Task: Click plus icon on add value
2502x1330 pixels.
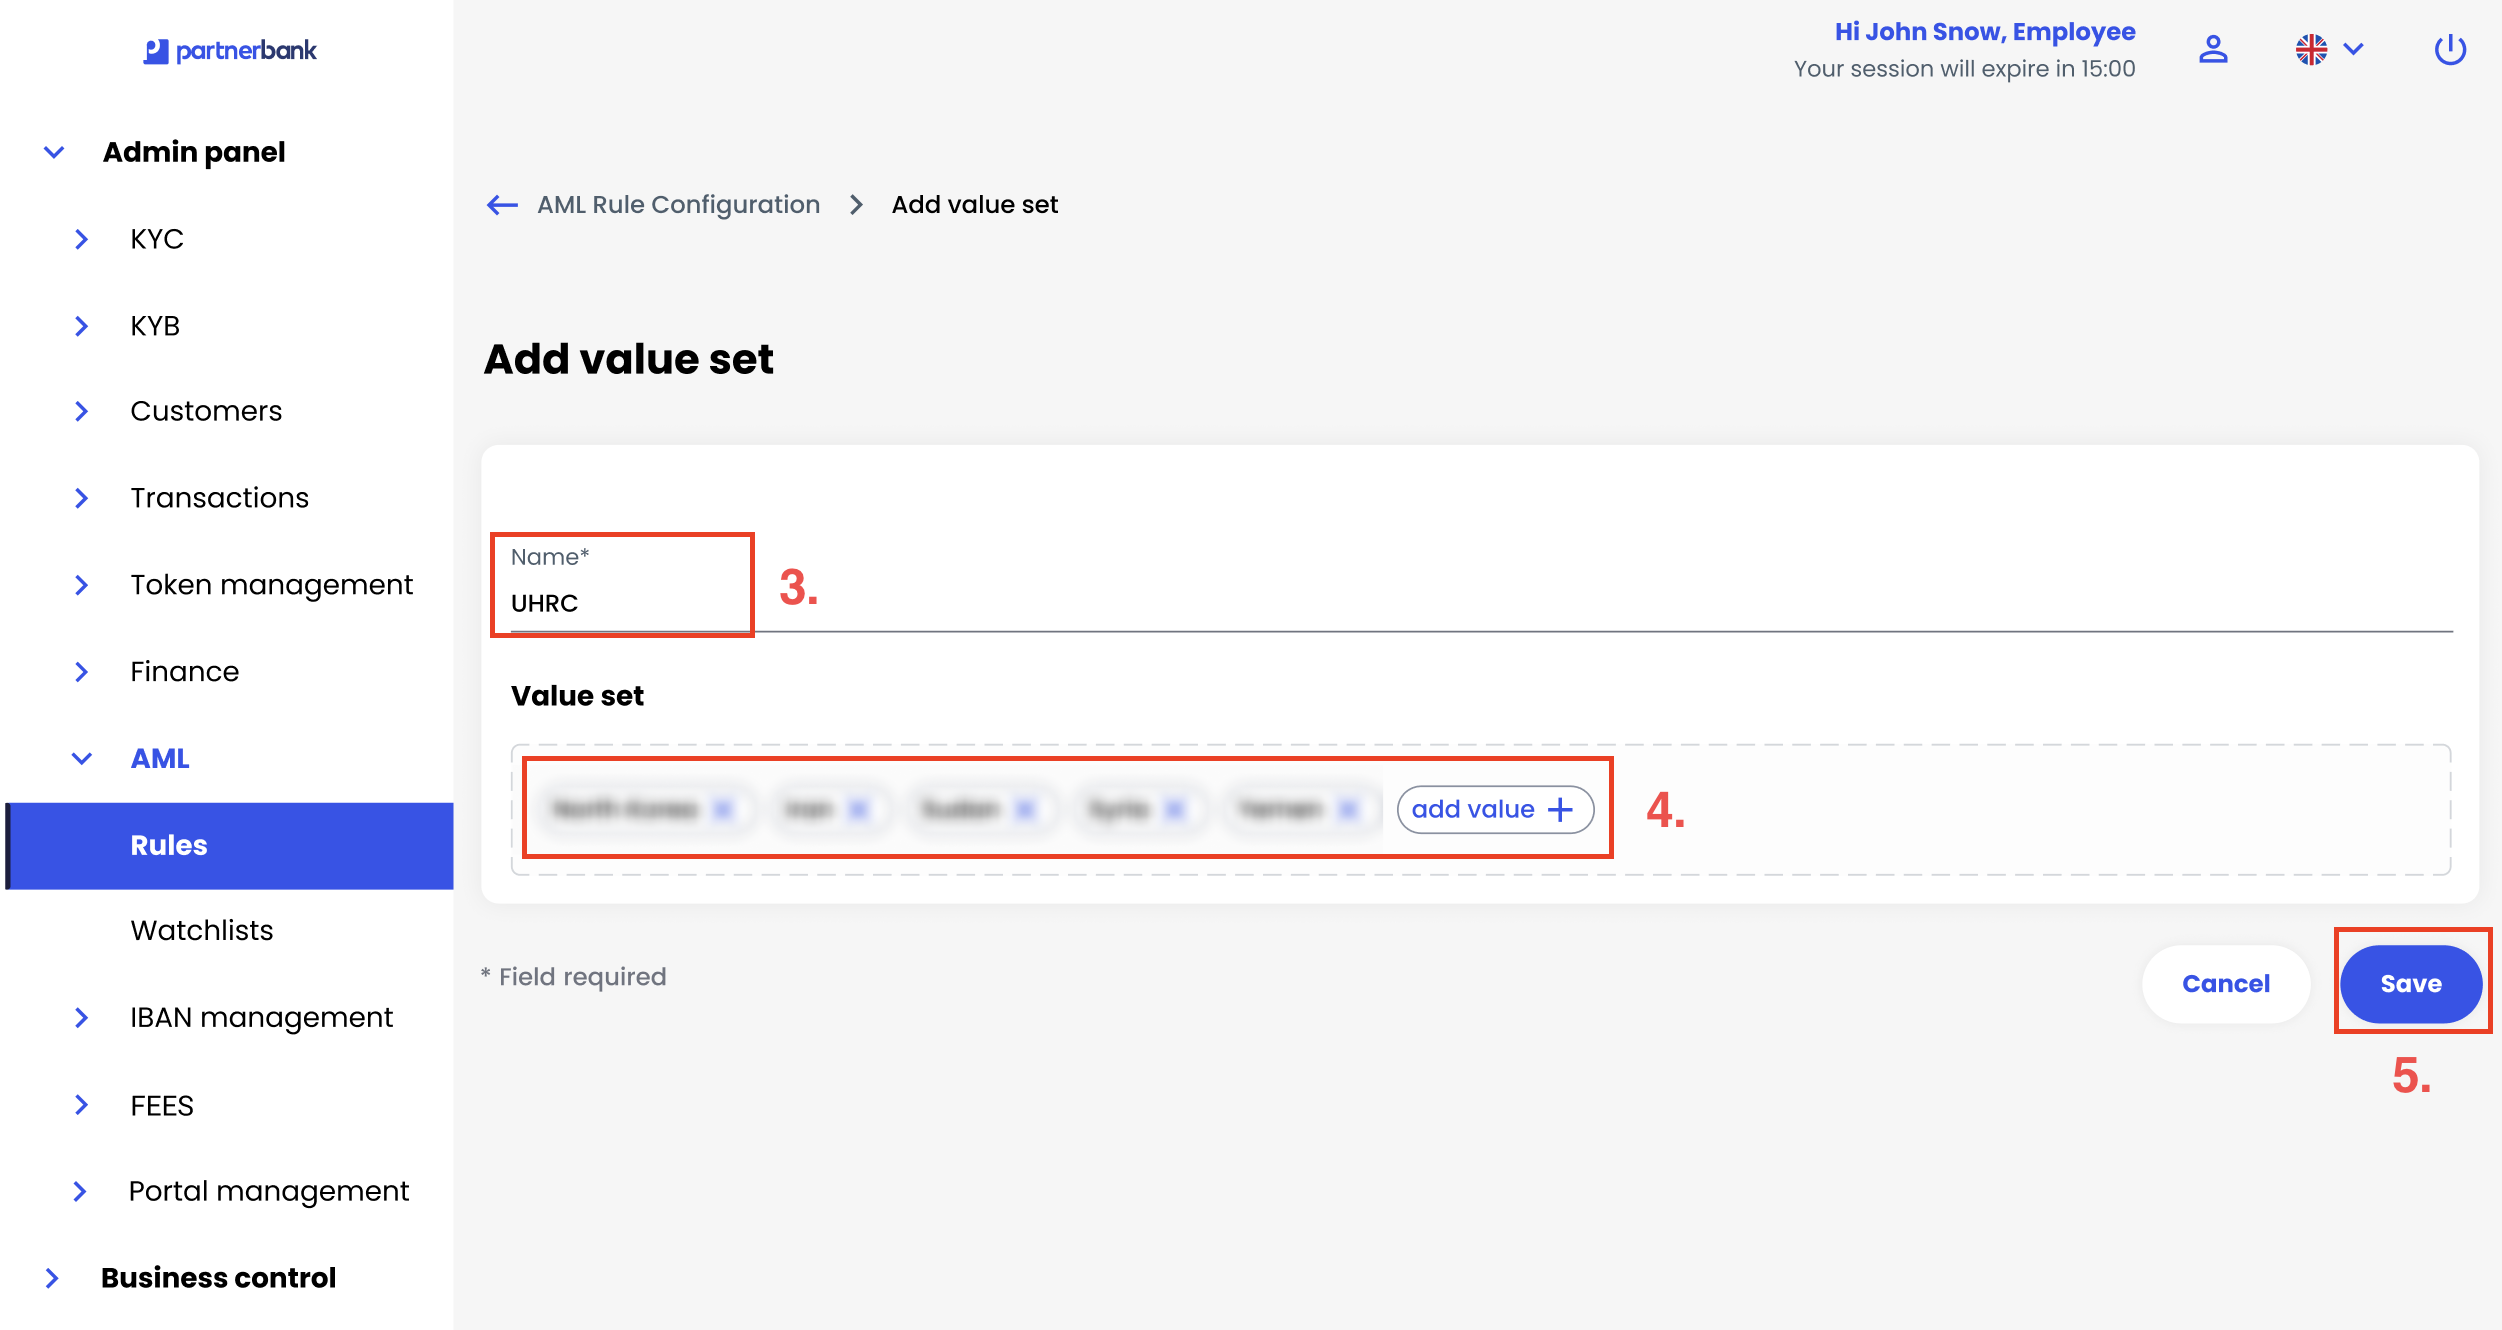Action: 1560,809
